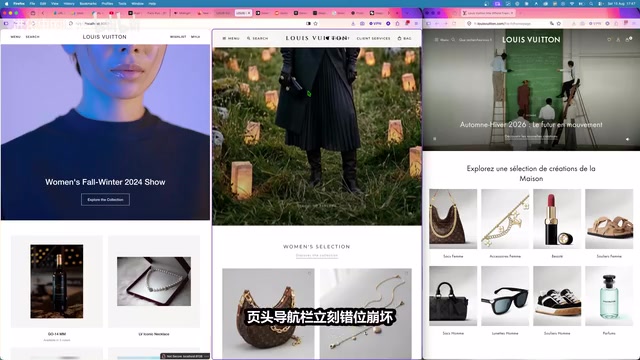Screen dimensions: 640x360
Task: Go back in the right browser window
Action: pyautogui.click(x=437, y=24)
